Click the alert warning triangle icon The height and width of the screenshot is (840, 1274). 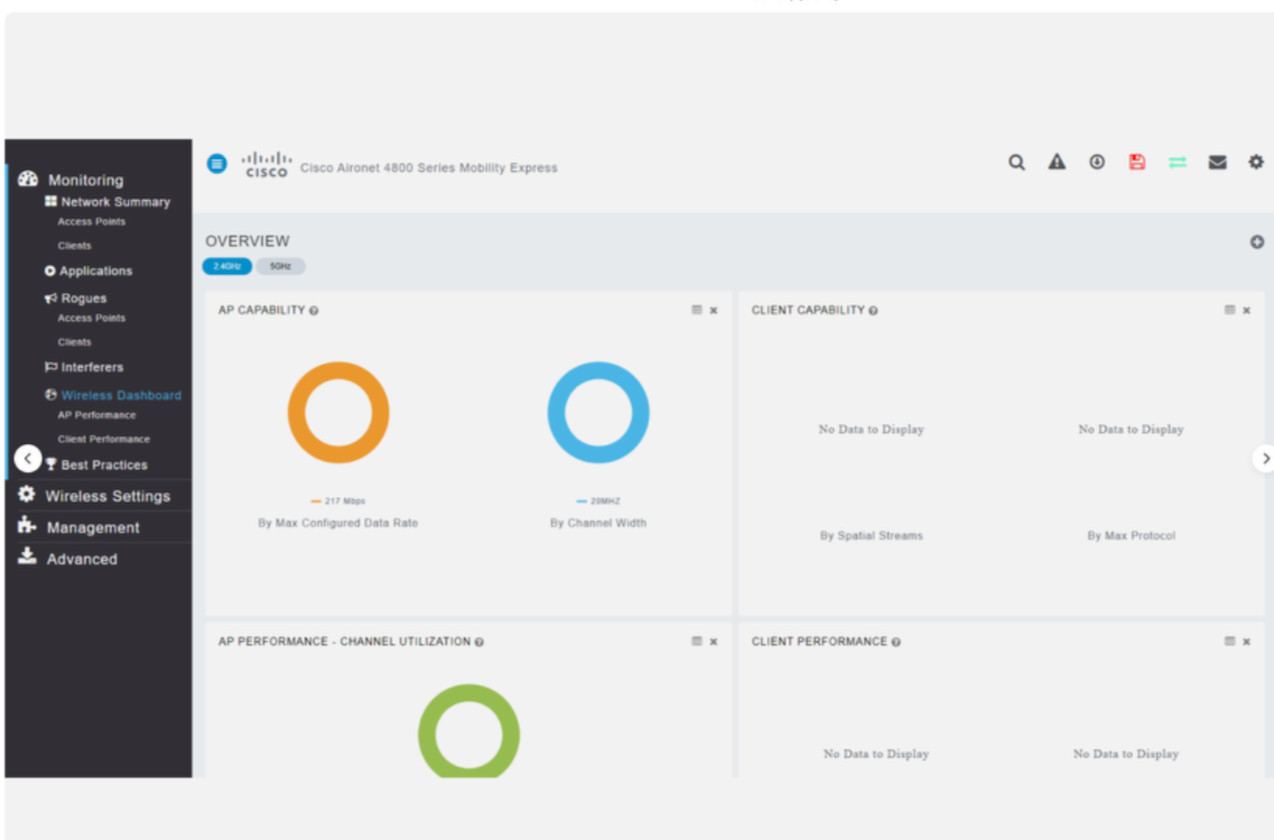(1057, 162)
